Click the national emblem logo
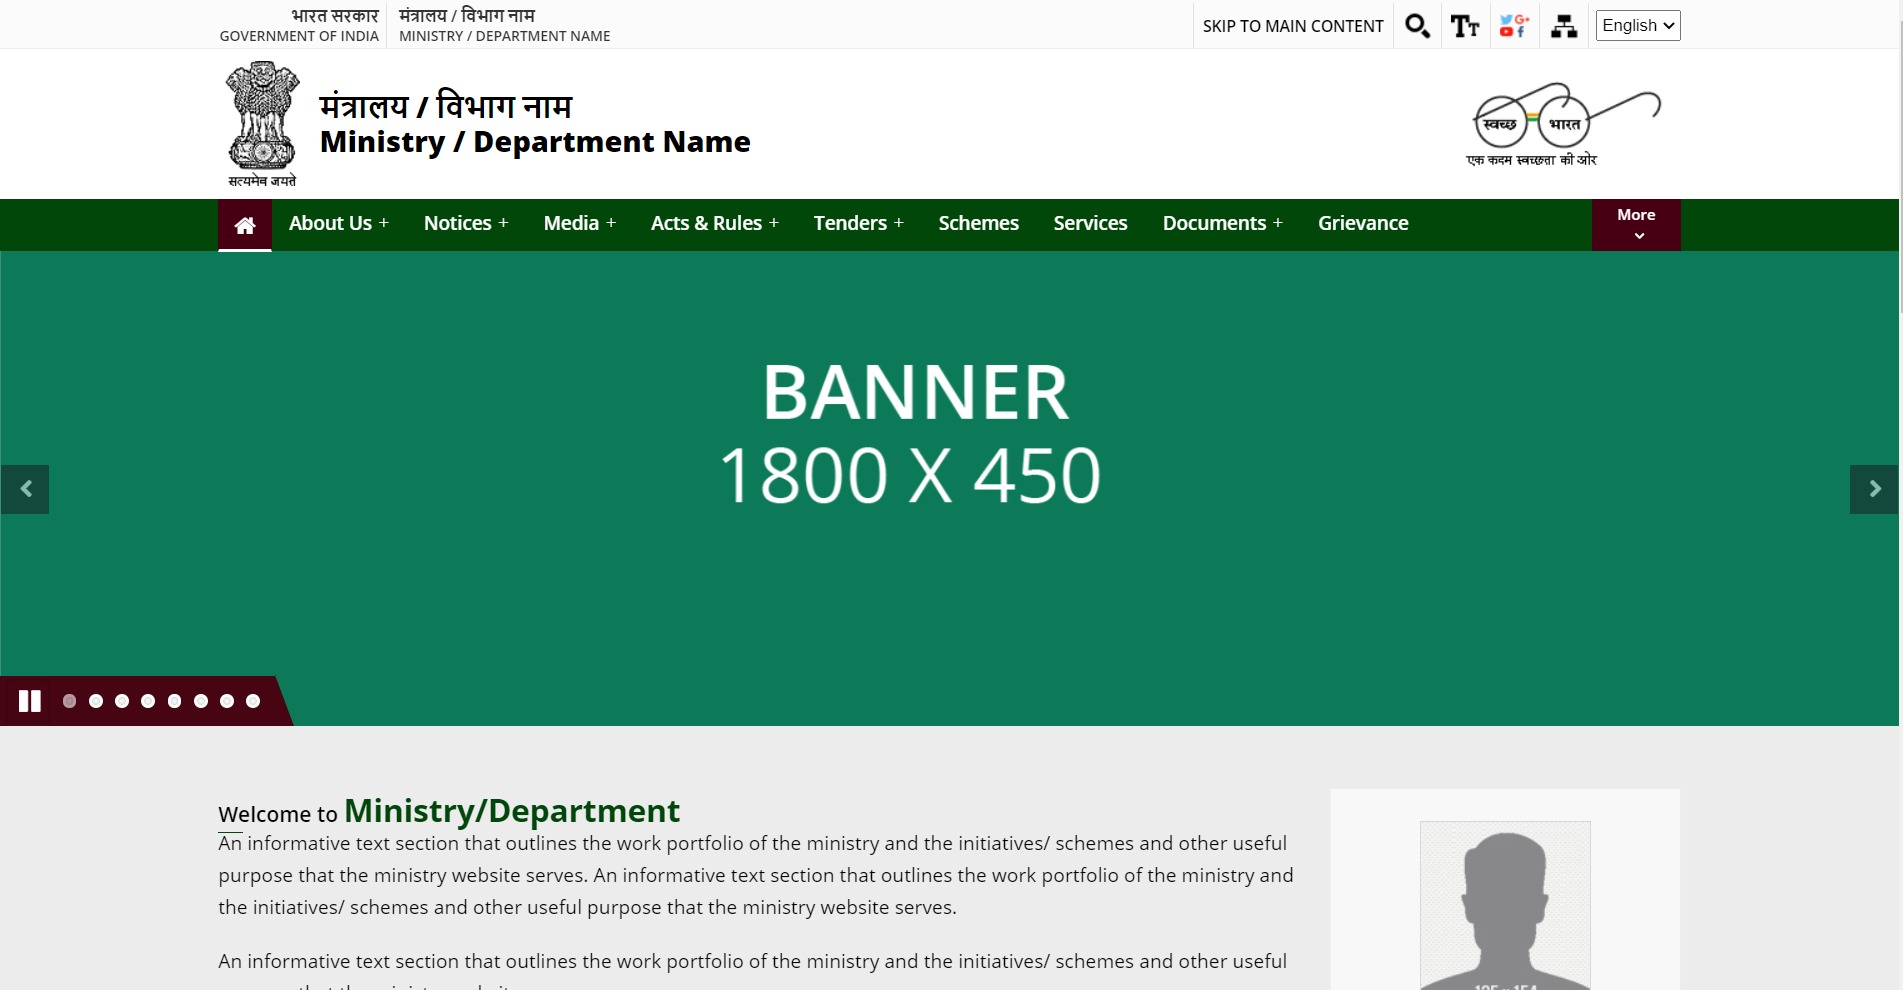1903x990 pixels. pos(262,123)
